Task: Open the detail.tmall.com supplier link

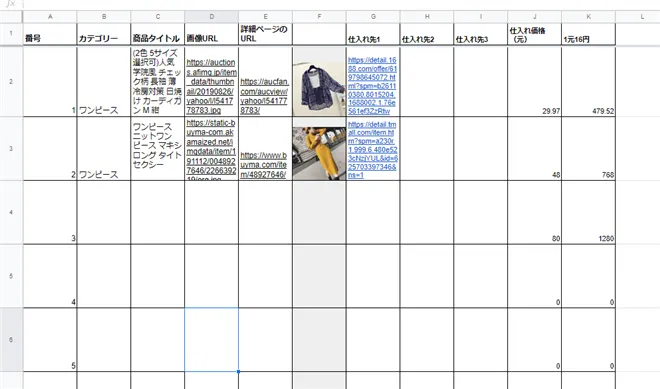Action: pyautogui.click(x=373, y=149)
